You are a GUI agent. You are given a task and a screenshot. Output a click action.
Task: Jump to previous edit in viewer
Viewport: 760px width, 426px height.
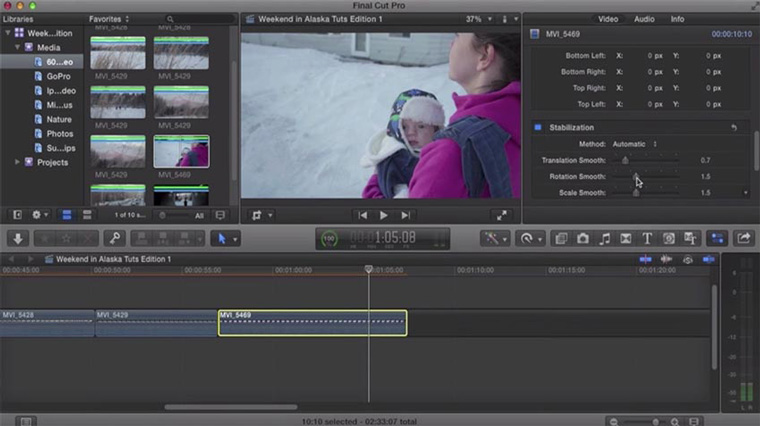362,215
